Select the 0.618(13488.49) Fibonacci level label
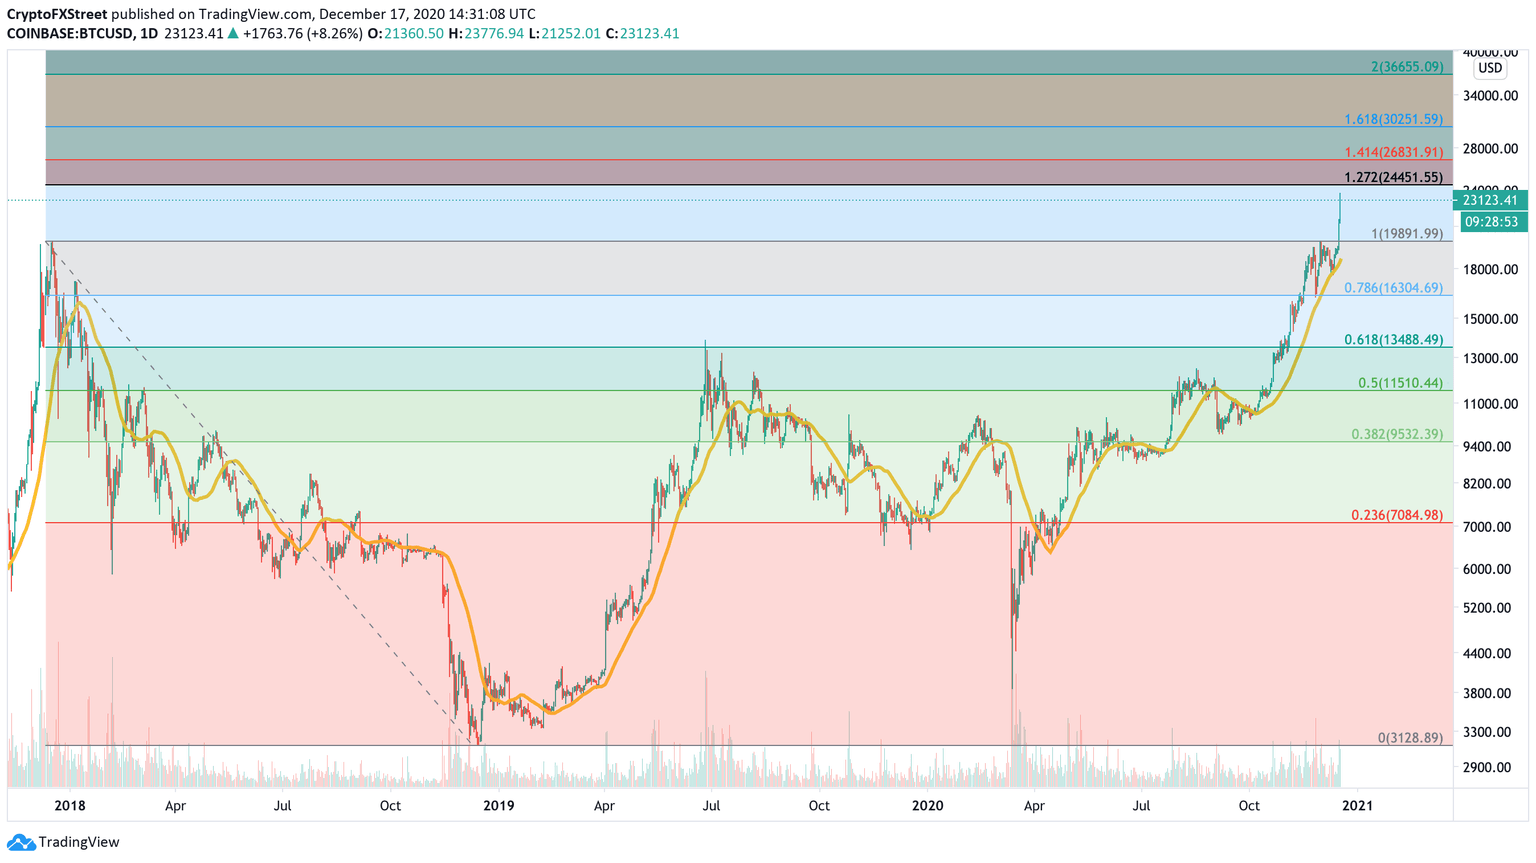Viewport: 1536px width, 863px height. pos(1392,340)
